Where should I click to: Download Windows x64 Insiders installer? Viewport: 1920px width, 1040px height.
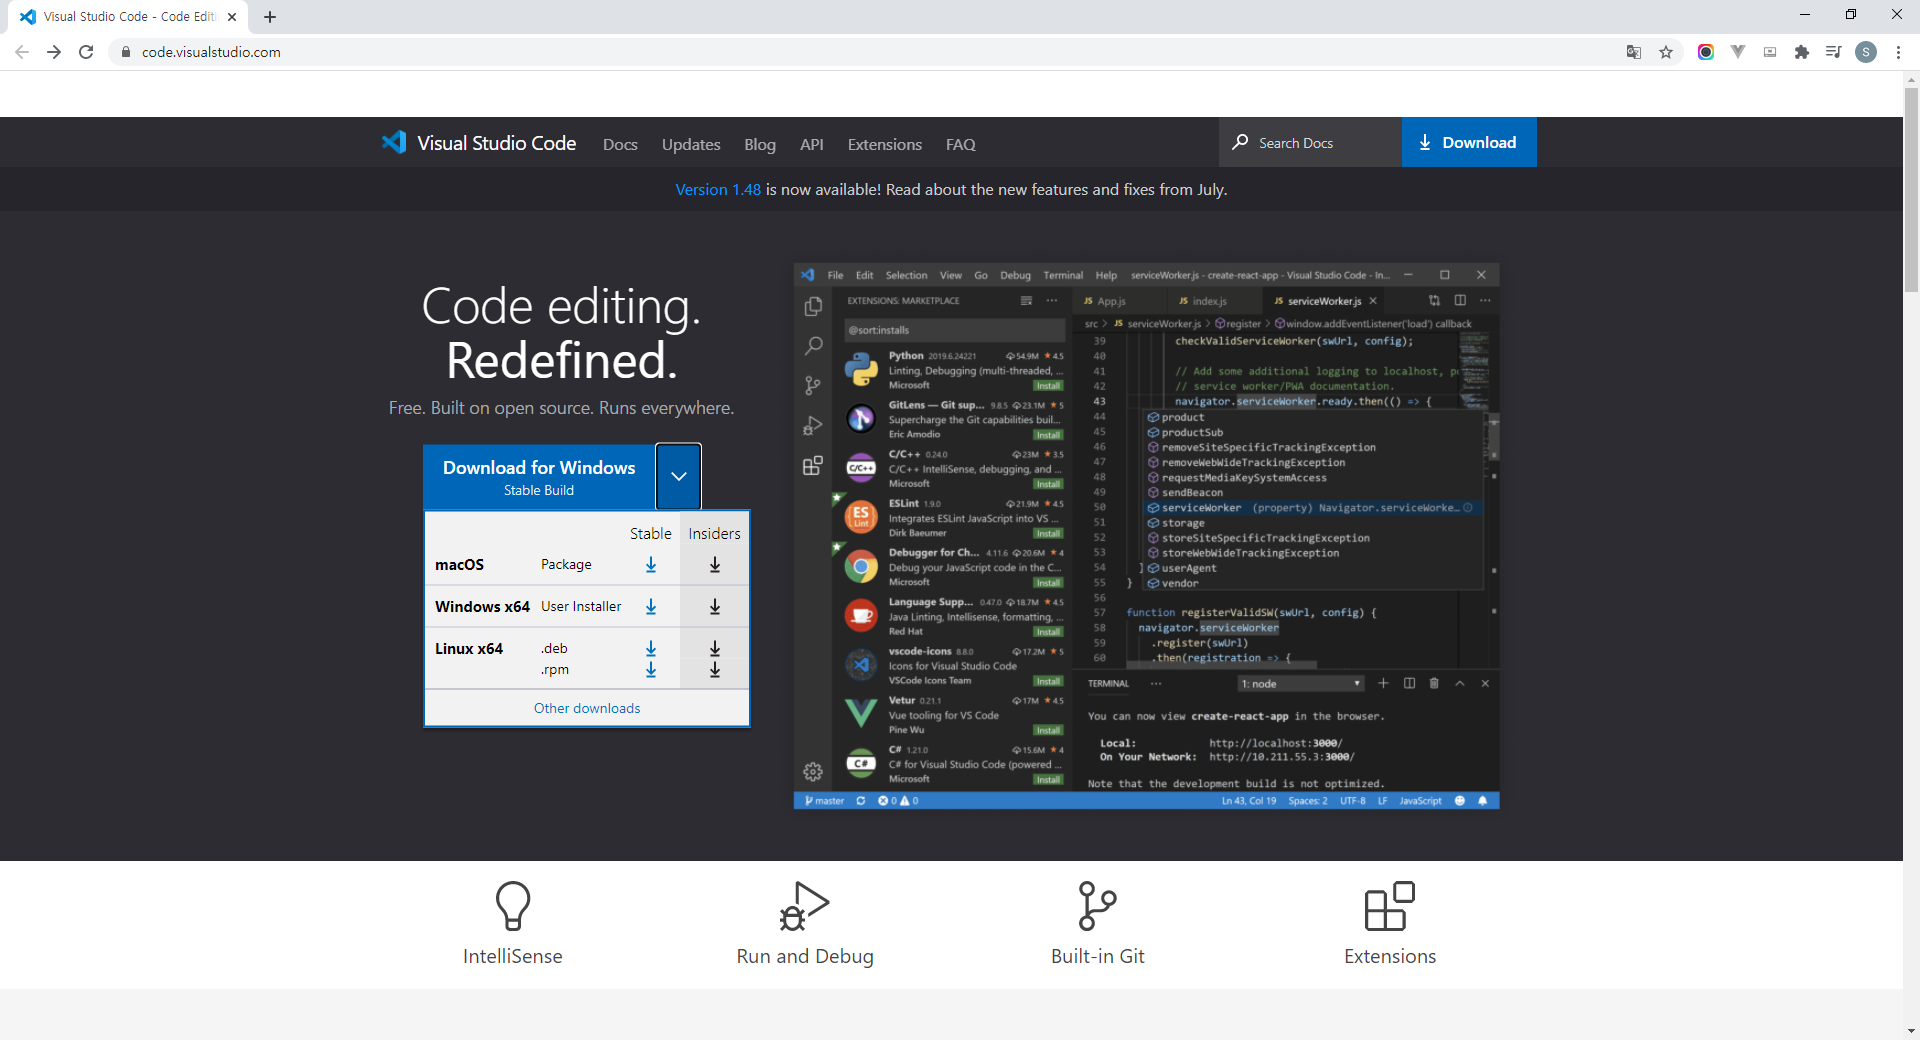715,607
